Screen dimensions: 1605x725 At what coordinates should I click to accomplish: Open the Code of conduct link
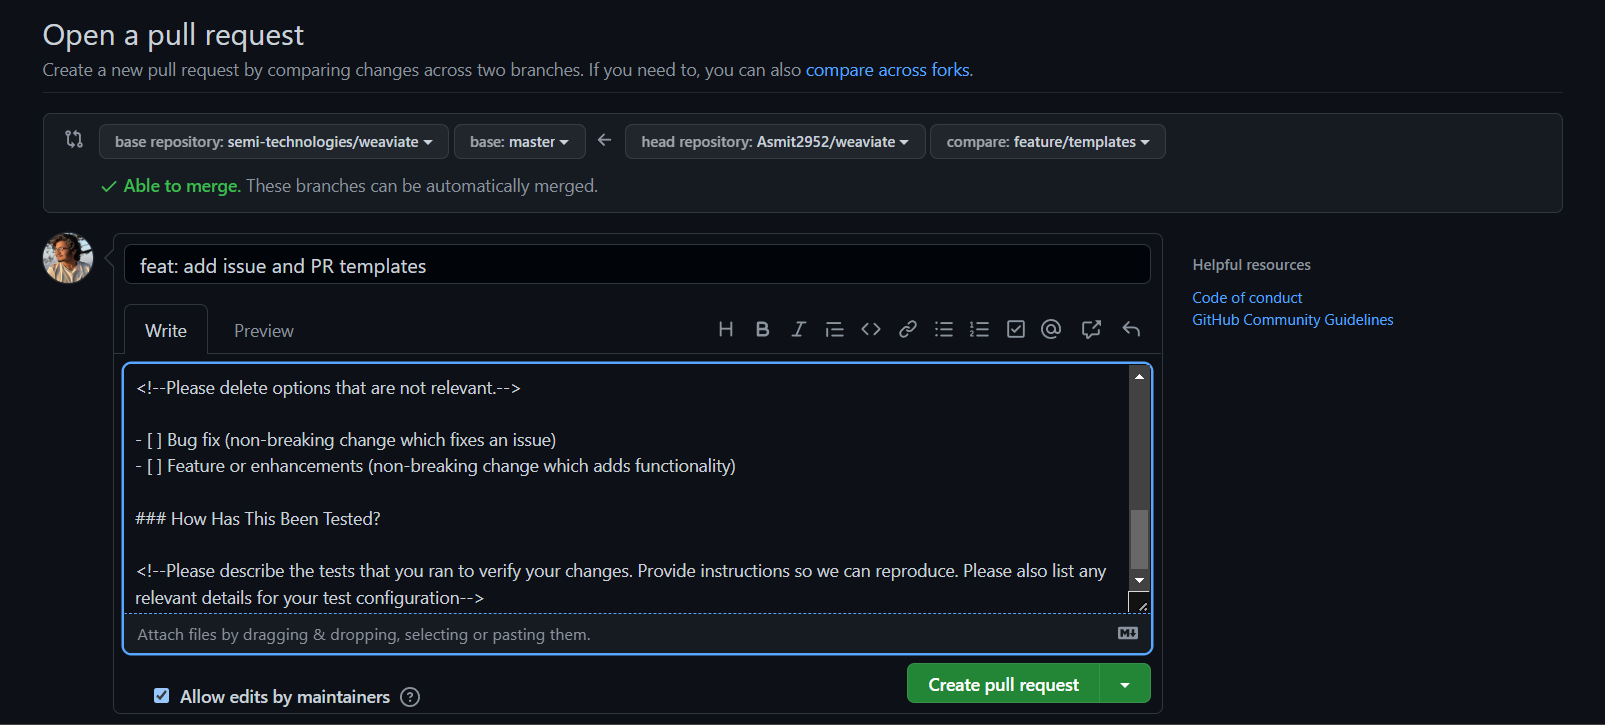point(1246,298)
